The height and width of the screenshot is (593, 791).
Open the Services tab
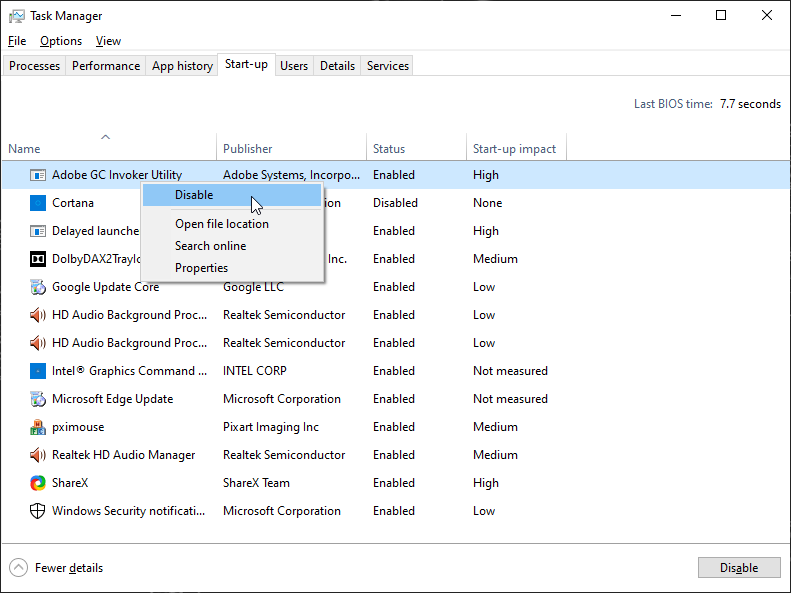click(388, 66)
